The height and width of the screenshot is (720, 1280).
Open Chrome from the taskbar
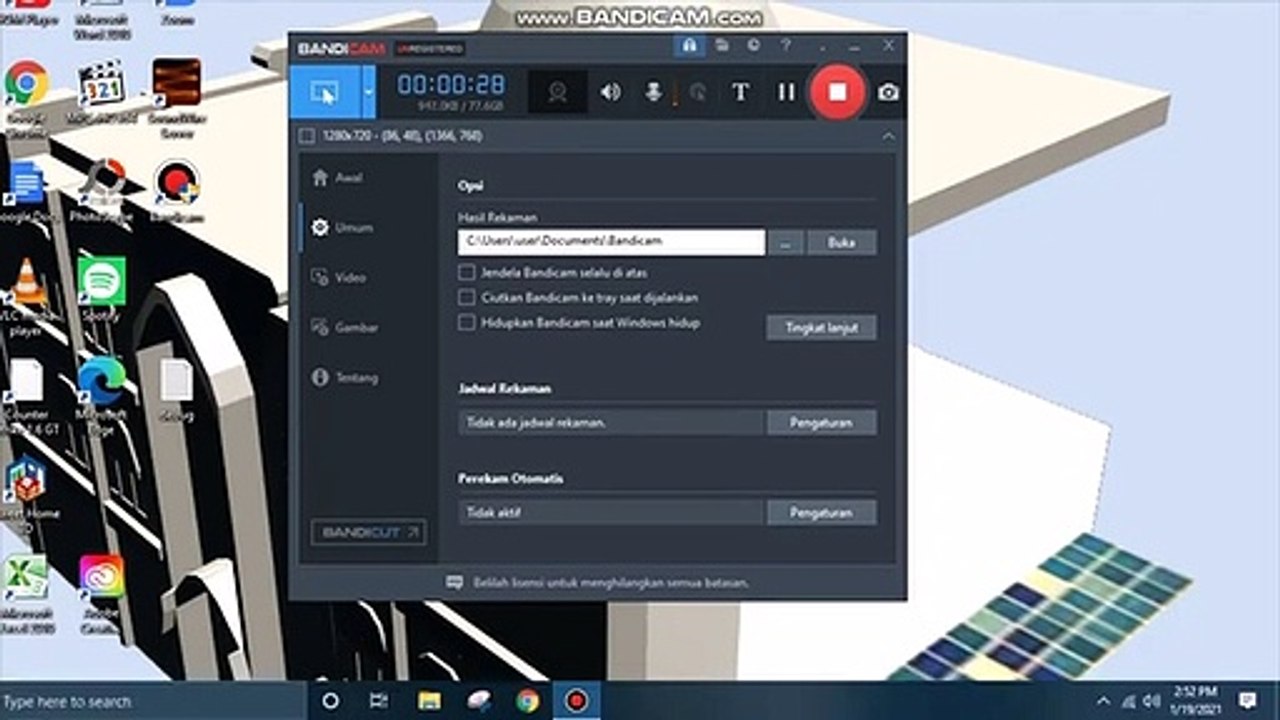(528, 701)
